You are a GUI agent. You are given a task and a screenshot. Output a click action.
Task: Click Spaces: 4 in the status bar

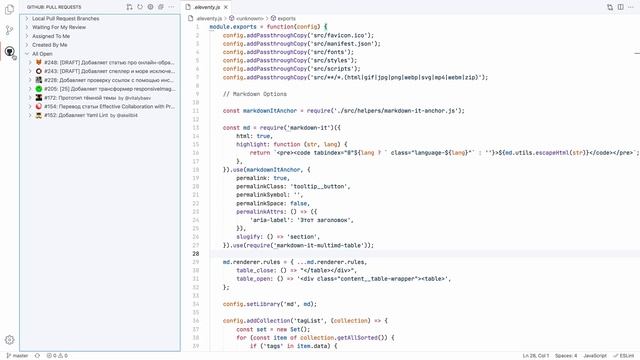(566, 356)
